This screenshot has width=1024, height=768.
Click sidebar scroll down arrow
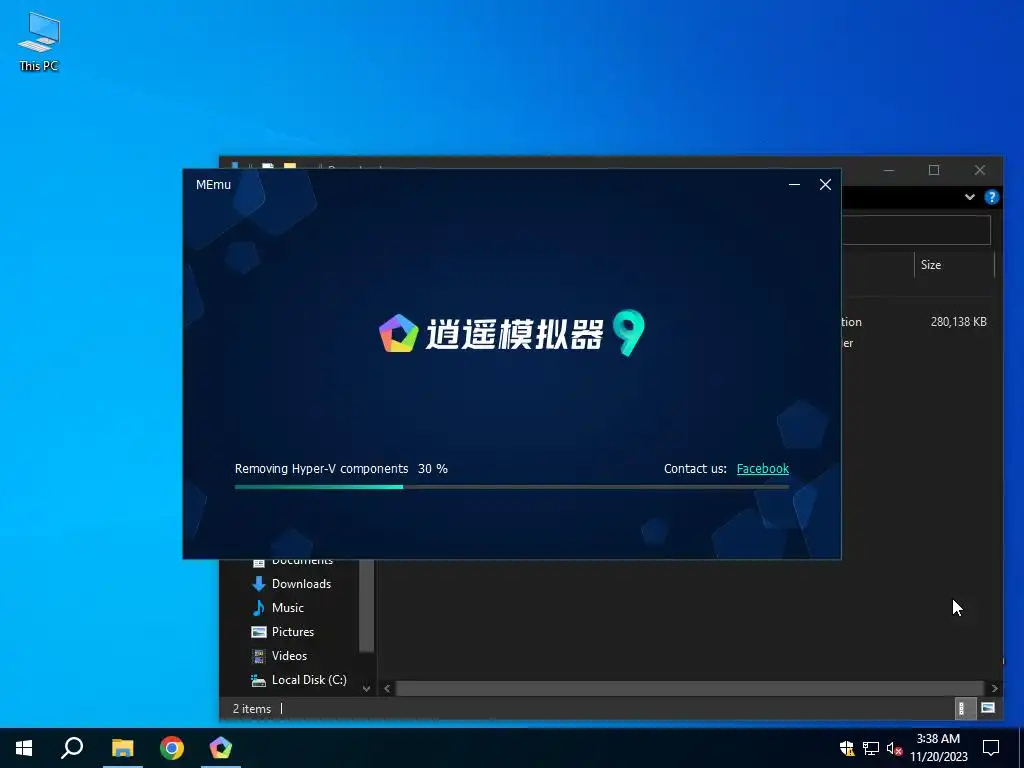click(366, 688)
